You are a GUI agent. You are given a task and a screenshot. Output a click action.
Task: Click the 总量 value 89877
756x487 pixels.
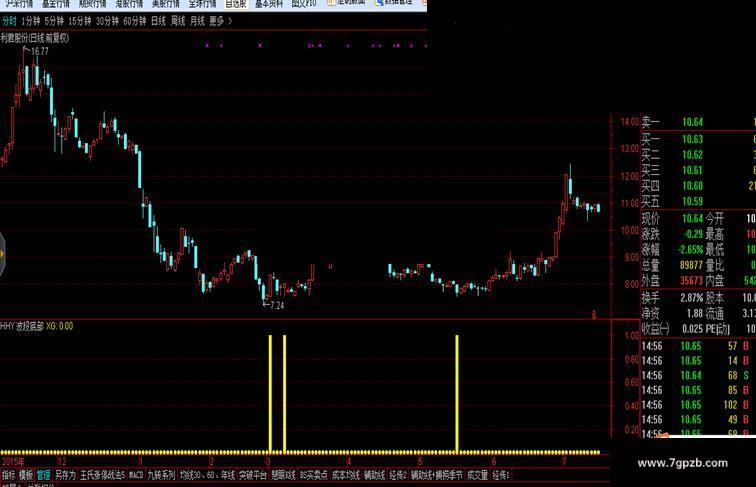pyautogui.click(x=691, y=265)
